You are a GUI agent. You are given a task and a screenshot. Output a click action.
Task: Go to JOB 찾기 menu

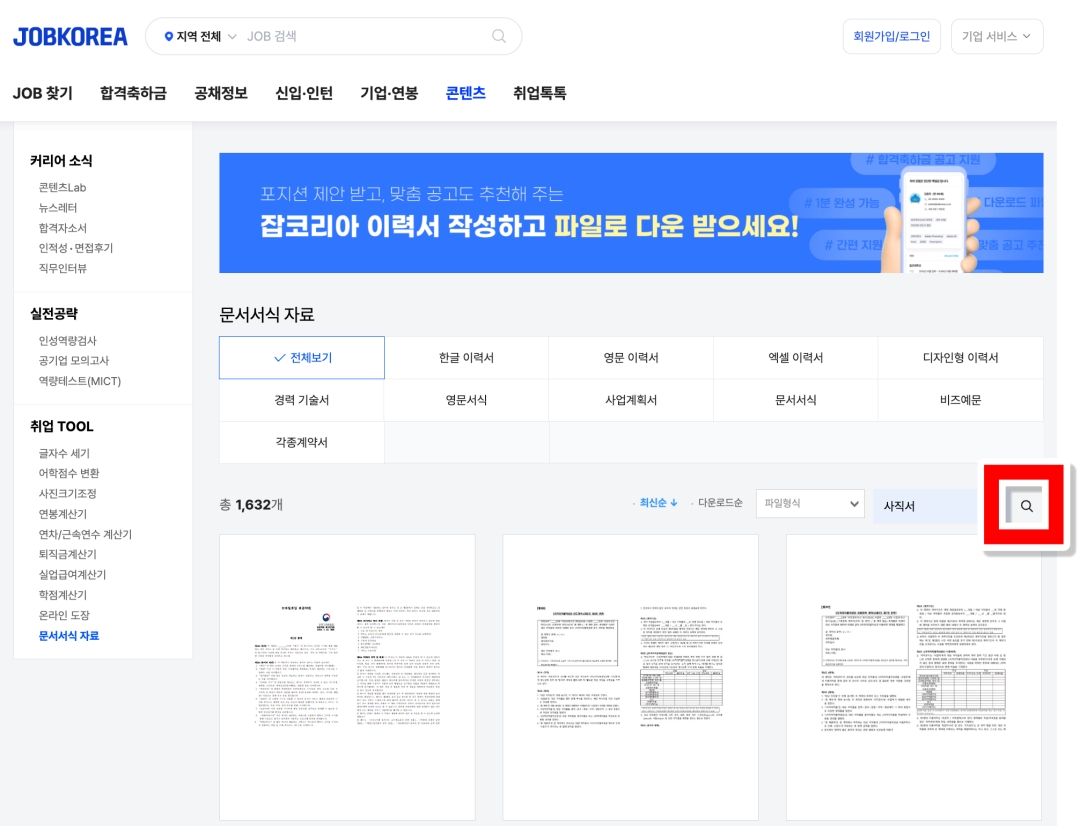tap(43, 93)
